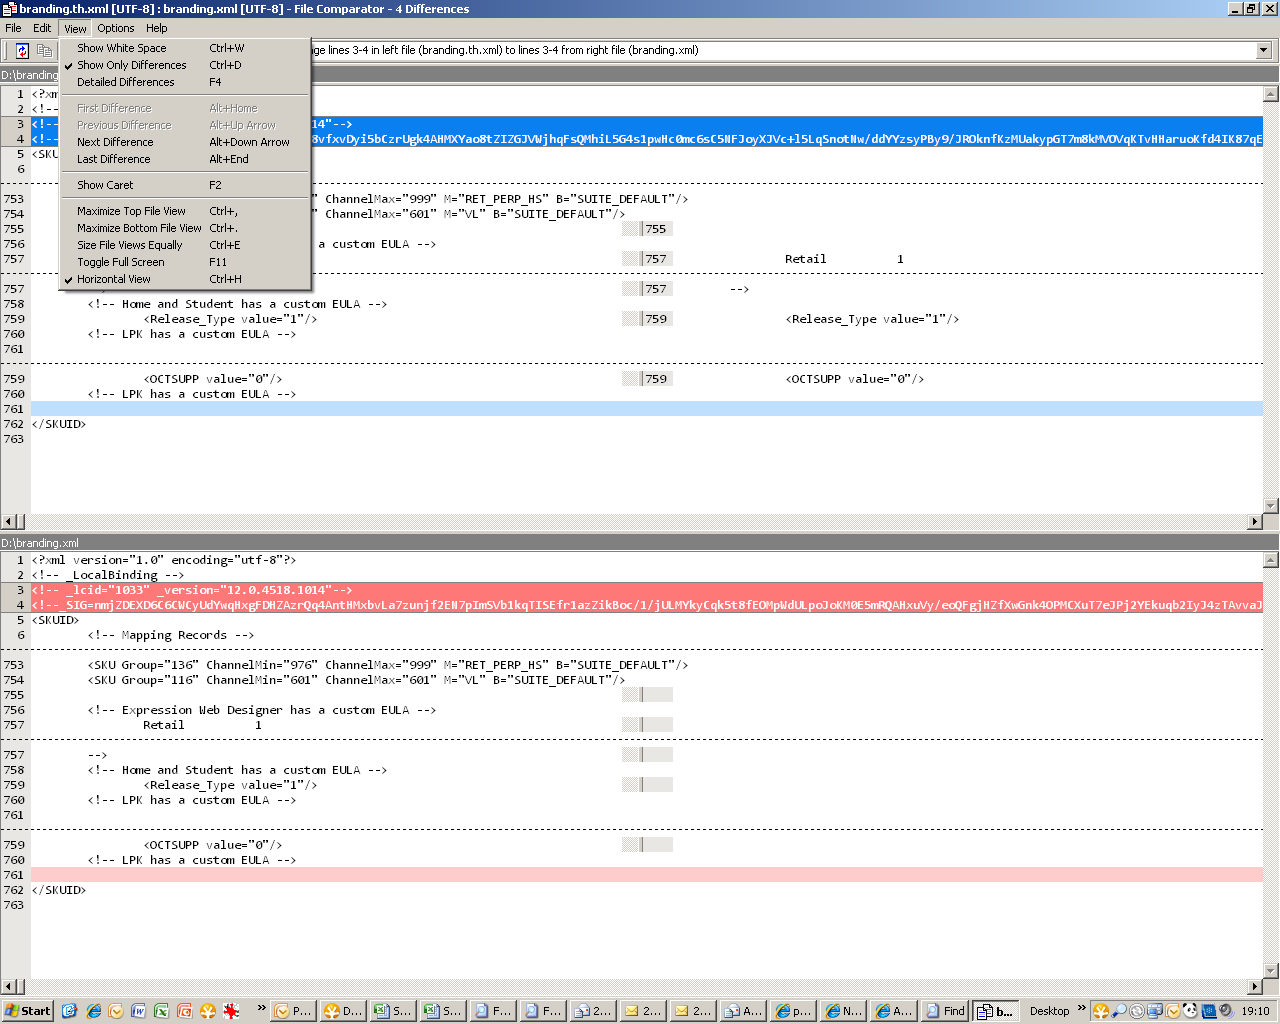Click 'Mapping Records' comment in bottom pane
Screen dimensions: 1280x1024
(170, 635)
